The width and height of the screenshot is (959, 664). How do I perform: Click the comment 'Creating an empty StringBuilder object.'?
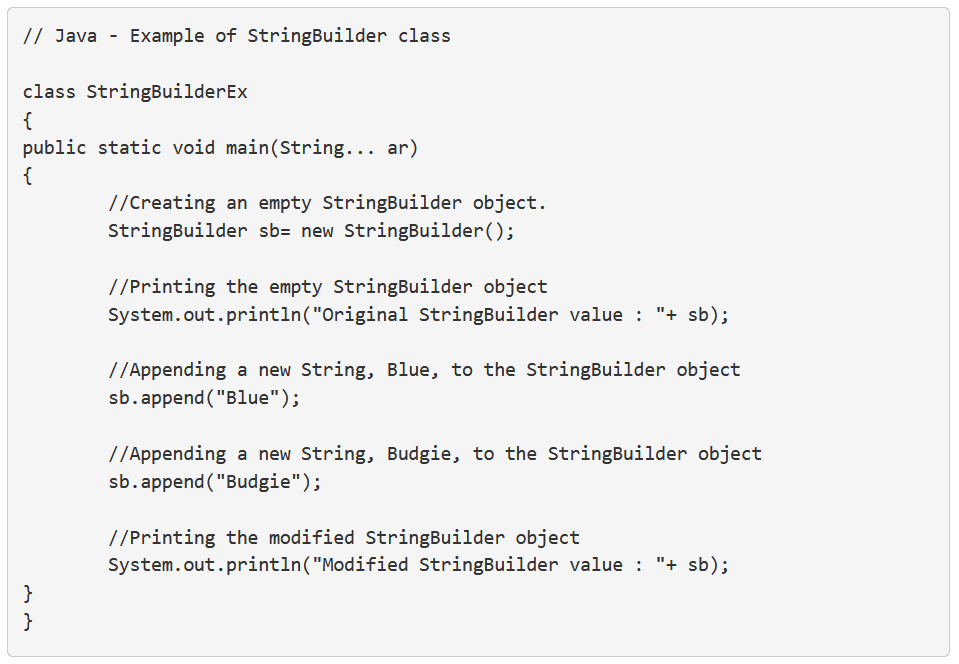pos(327,203)
